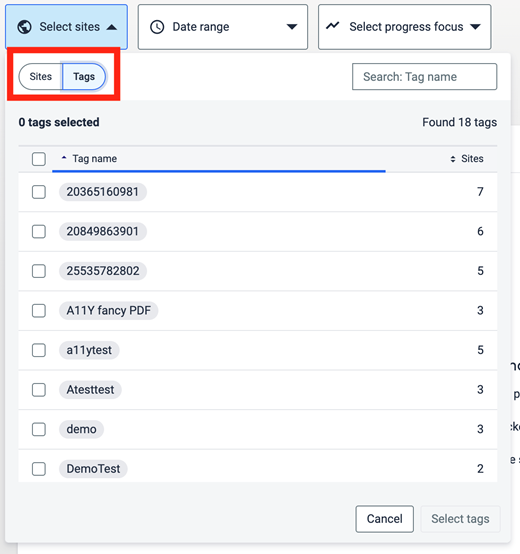This screenshot has height=554, width=520.
Task: Open the Date range dropdown
Action: tap(223, 27)
